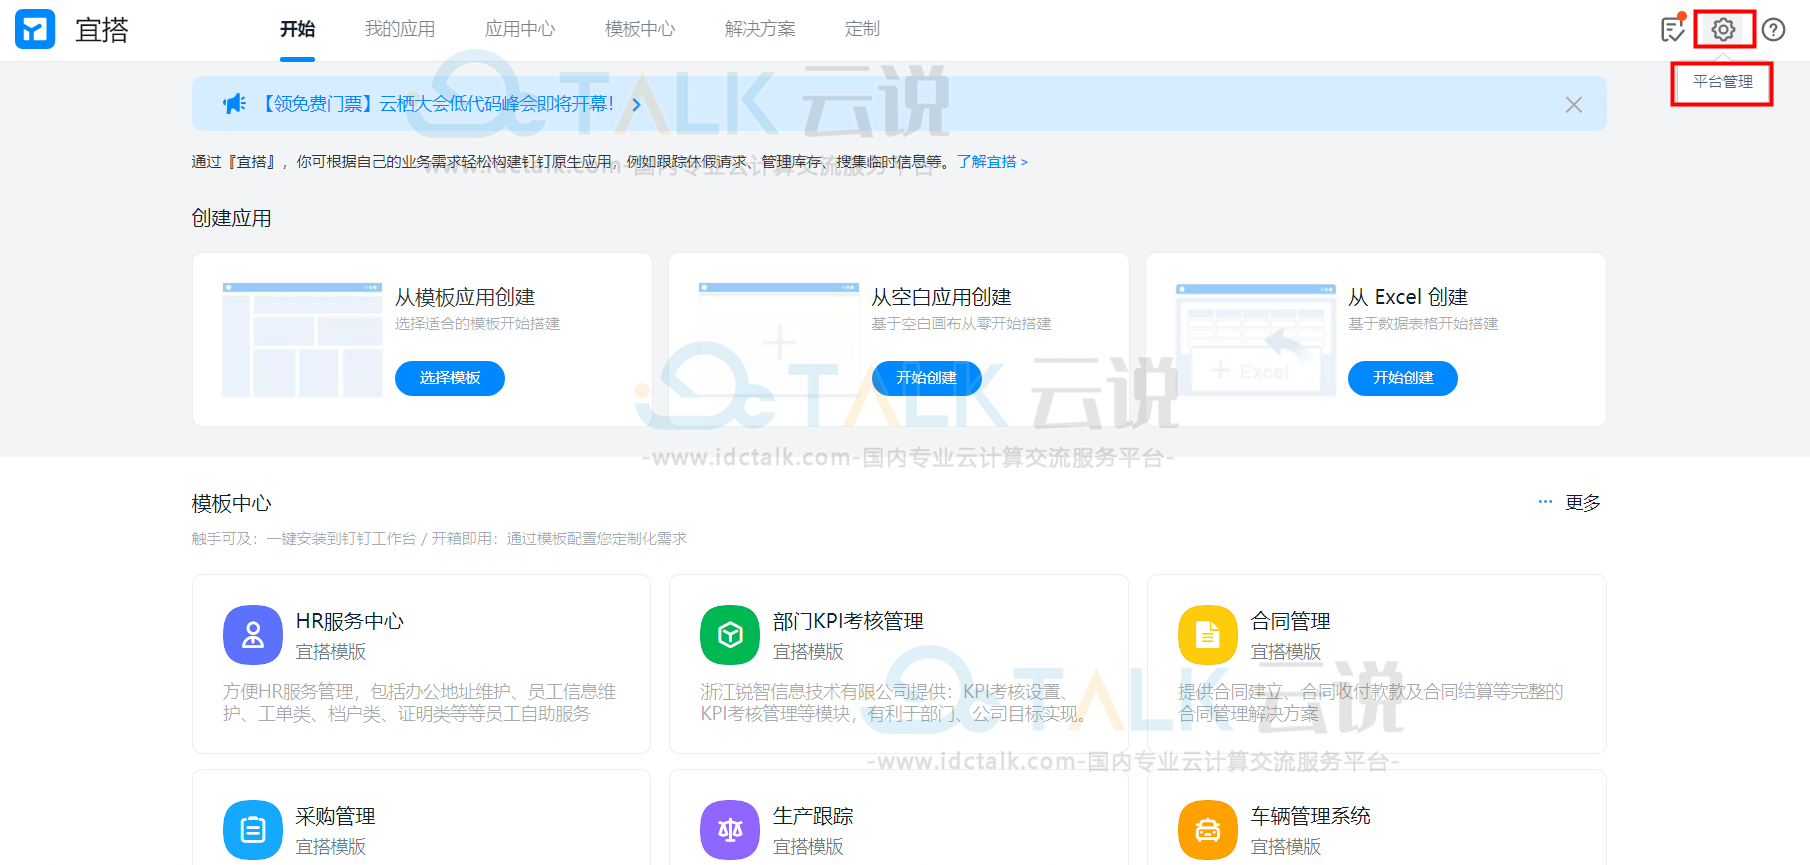Click the 采购管理 blue clipboard icon

tap(253, 830)
